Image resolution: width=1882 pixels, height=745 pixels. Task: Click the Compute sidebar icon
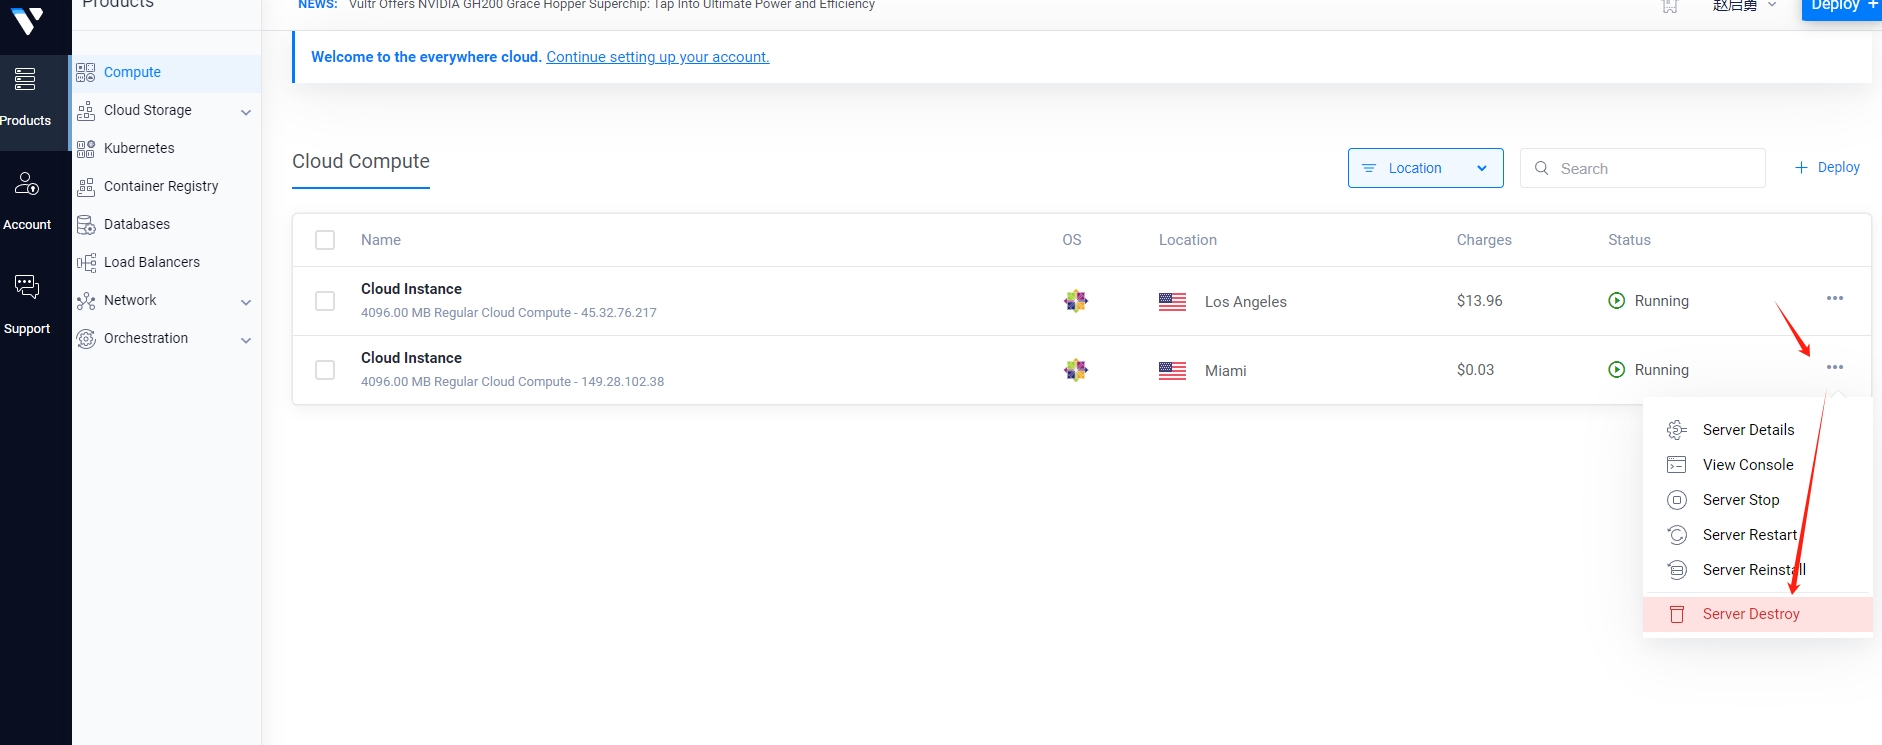pyautogui.click(x=86, y=72)
